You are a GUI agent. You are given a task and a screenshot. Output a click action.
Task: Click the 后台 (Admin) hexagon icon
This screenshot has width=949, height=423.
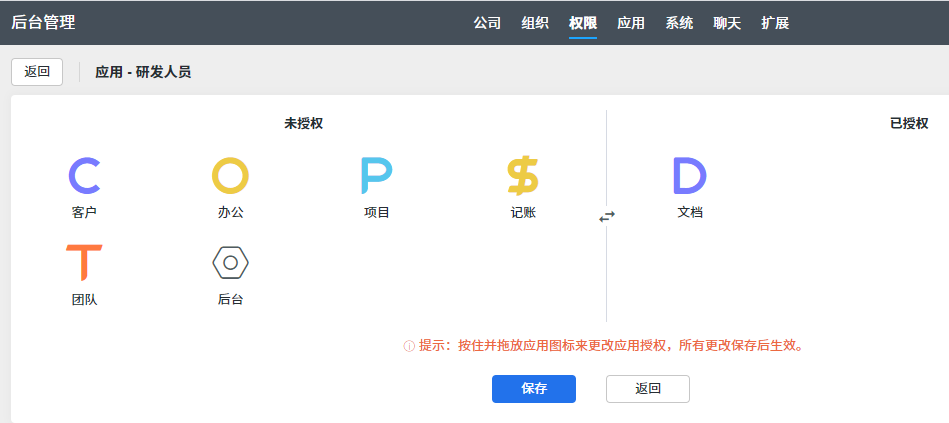(x=230, y=262)
